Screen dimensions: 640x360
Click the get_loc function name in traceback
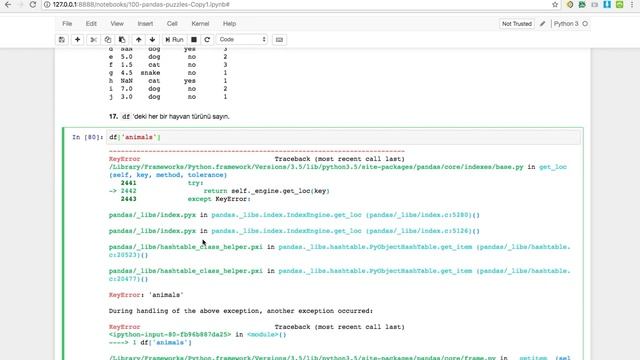pyautogui.click(x=553, y=167)
